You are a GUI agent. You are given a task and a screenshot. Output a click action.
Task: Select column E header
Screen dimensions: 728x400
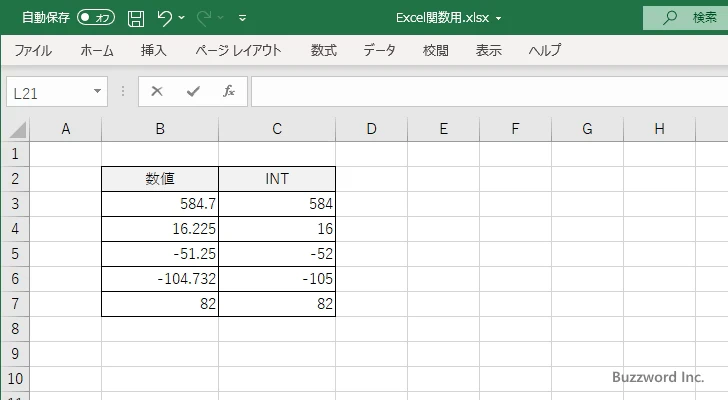pyautogui.click(x=443, y=129)
